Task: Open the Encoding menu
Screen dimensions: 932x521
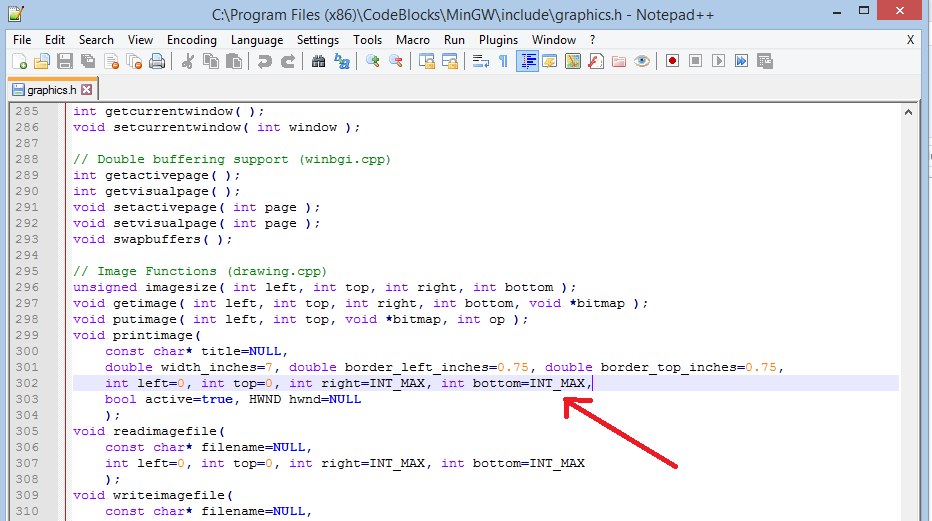Action: tap(191, 40)
